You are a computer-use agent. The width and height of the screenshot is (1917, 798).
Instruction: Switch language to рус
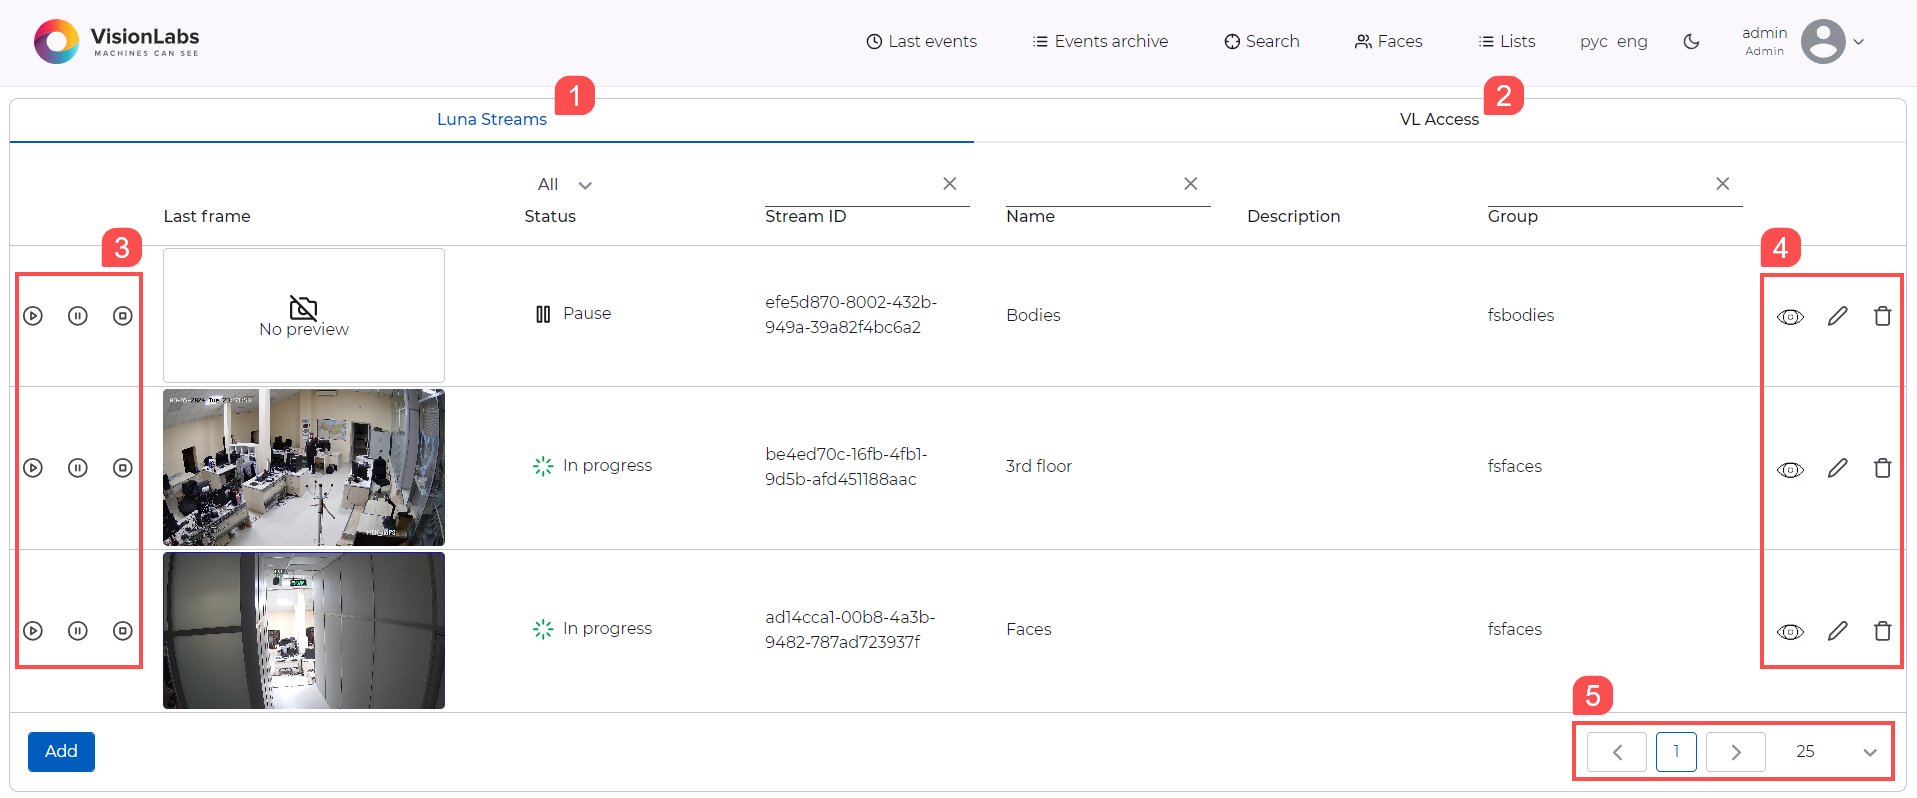(1593, 42)
